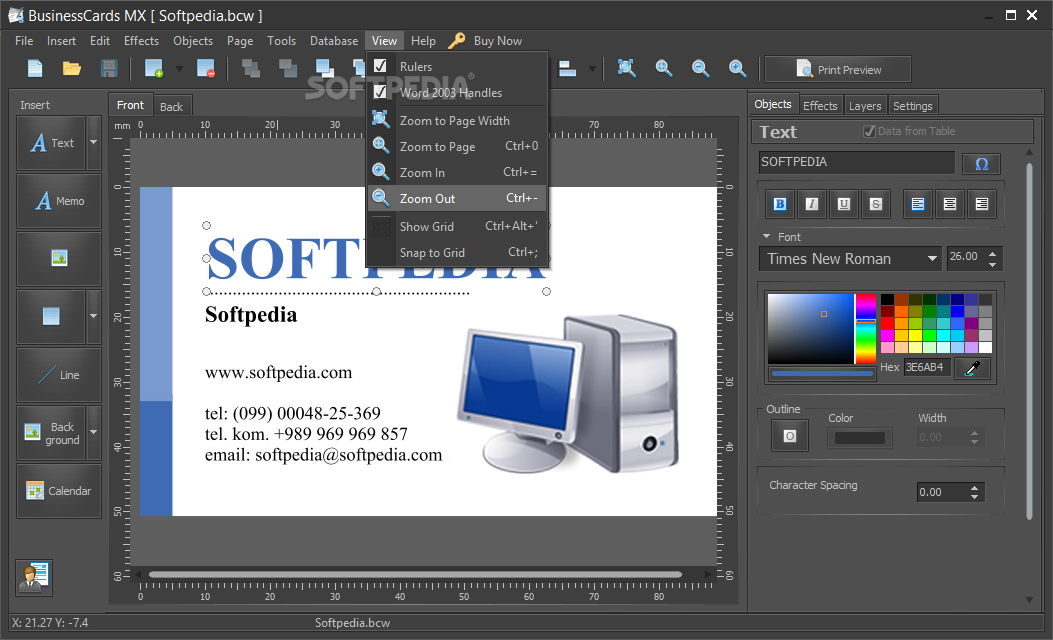Collapse the Font section triangle
Image resolution: width=1053 pixels, height=640 pixels.
coord(766,236)
